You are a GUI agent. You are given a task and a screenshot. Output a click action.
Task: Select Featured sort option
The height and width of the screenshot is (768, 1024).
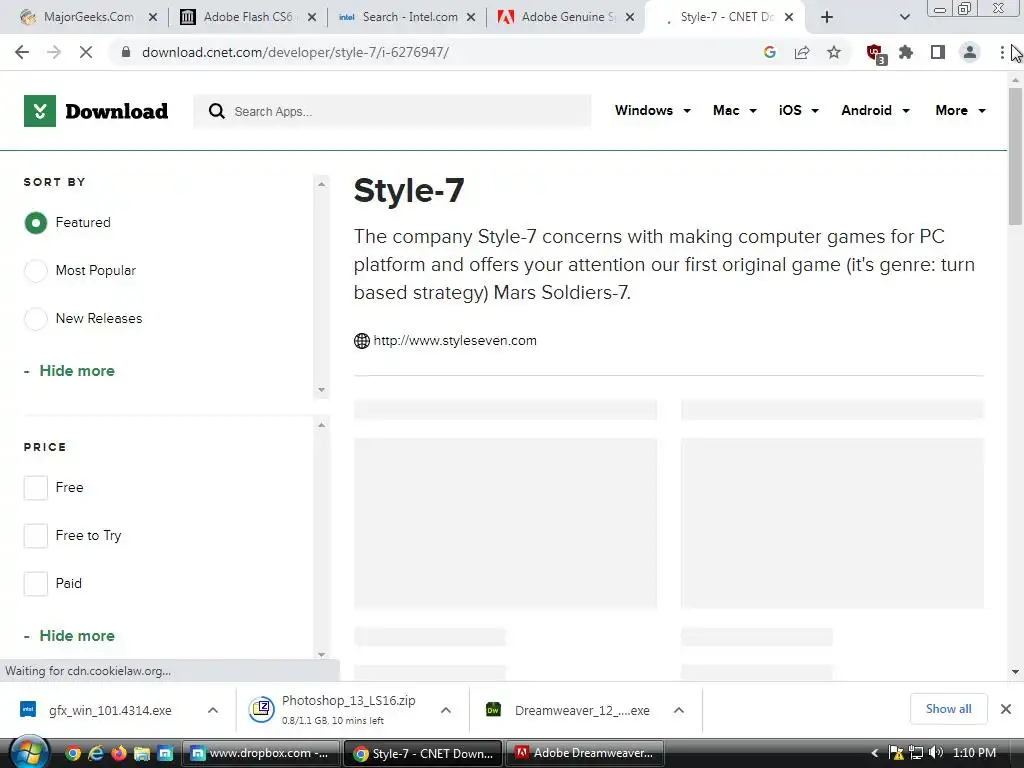pyautogui.click(x=36, y=223)
